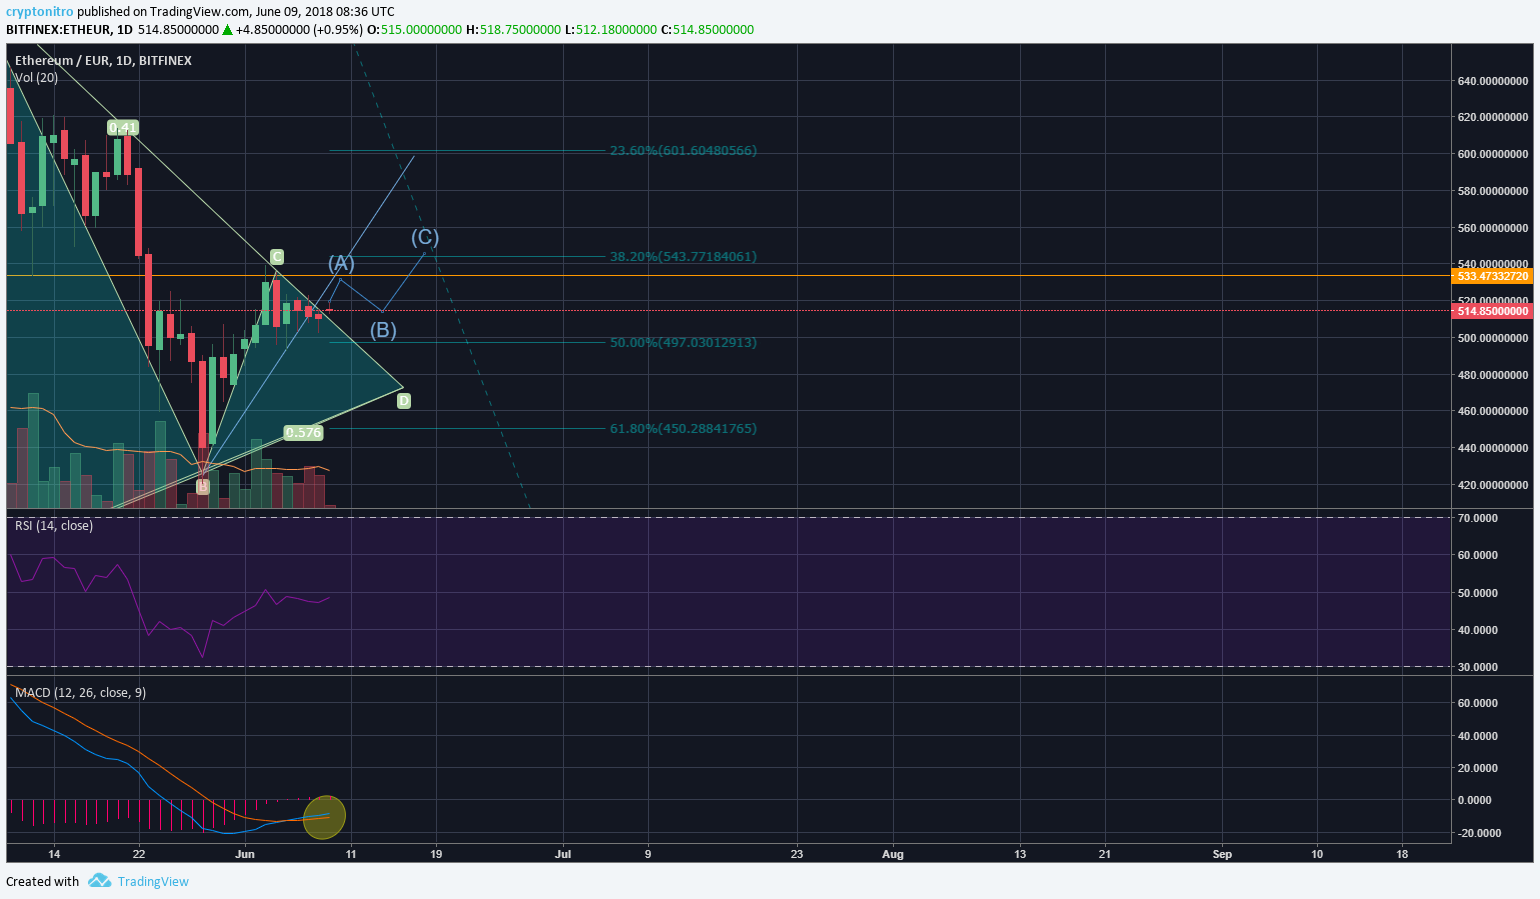The height and width of the screenshot is (899, 1540).
Task: Click the C:514.85000000 close value
Action: (x=708, y=30)
